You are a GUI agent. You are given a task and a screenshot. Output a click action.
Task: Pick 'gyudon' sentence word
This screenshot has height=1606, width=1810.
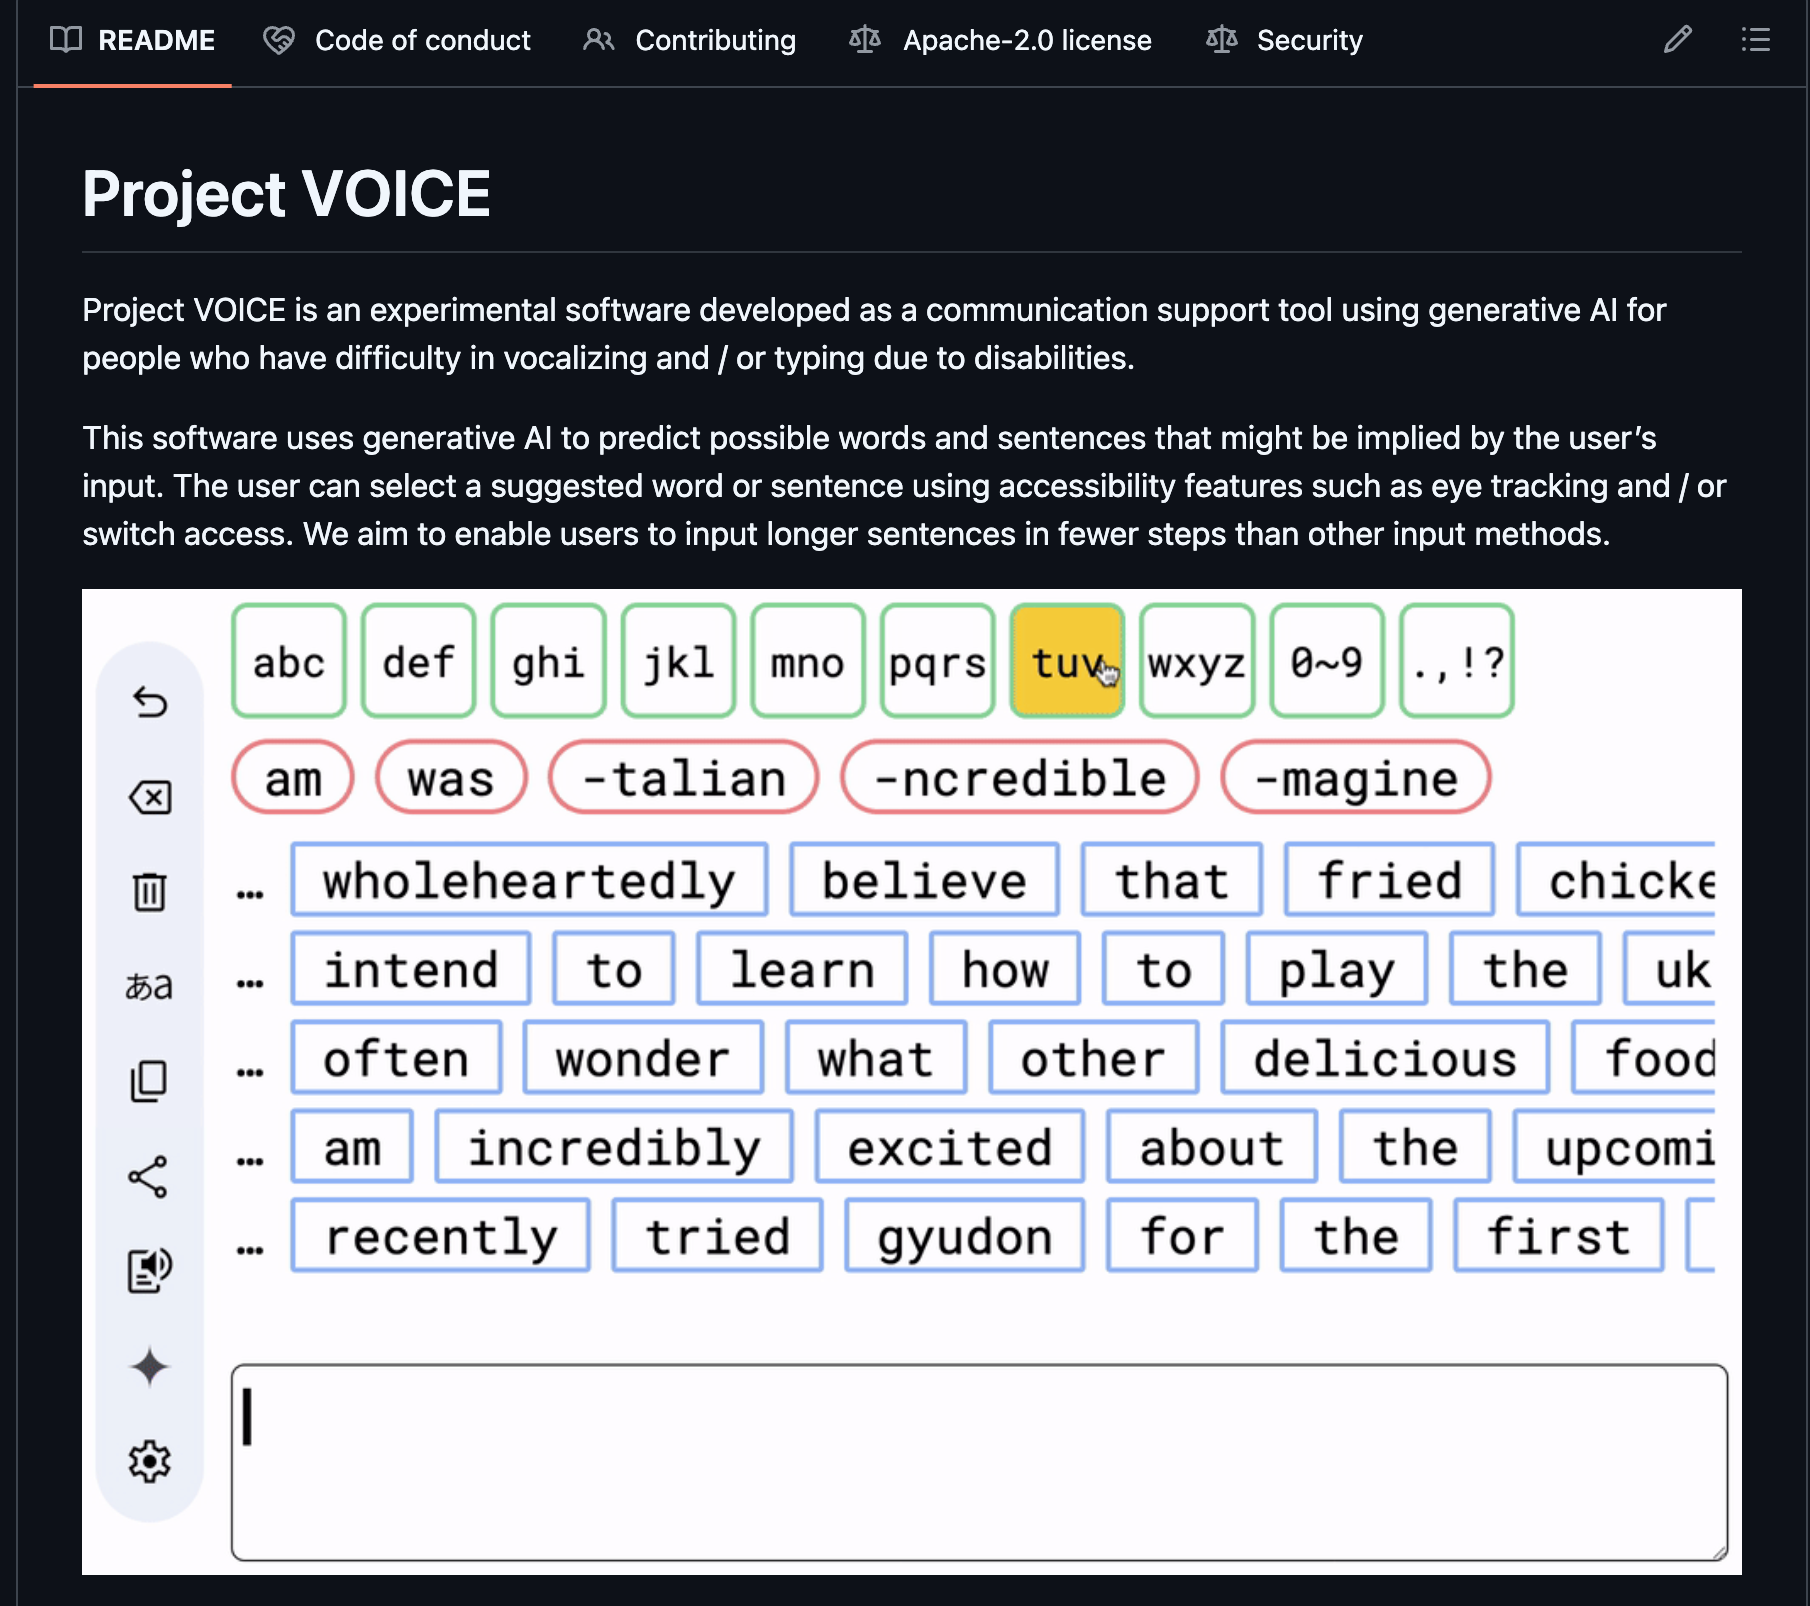(964, 1236)
